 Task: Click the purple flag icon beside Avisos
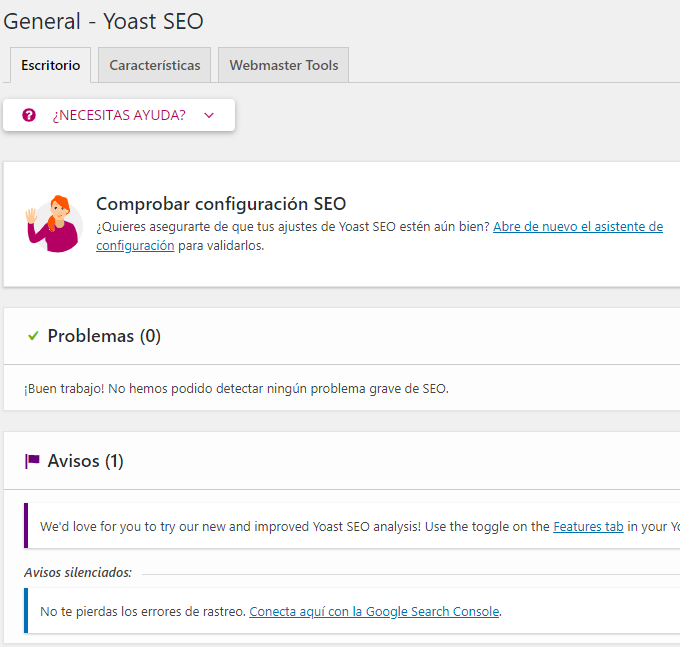[32, 461]
